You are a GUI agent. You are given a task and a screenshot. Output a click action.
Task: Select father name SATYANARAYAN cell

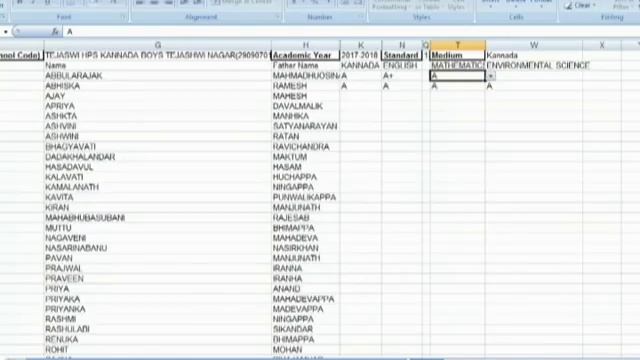pyautogui.click(x=306, y=126)
